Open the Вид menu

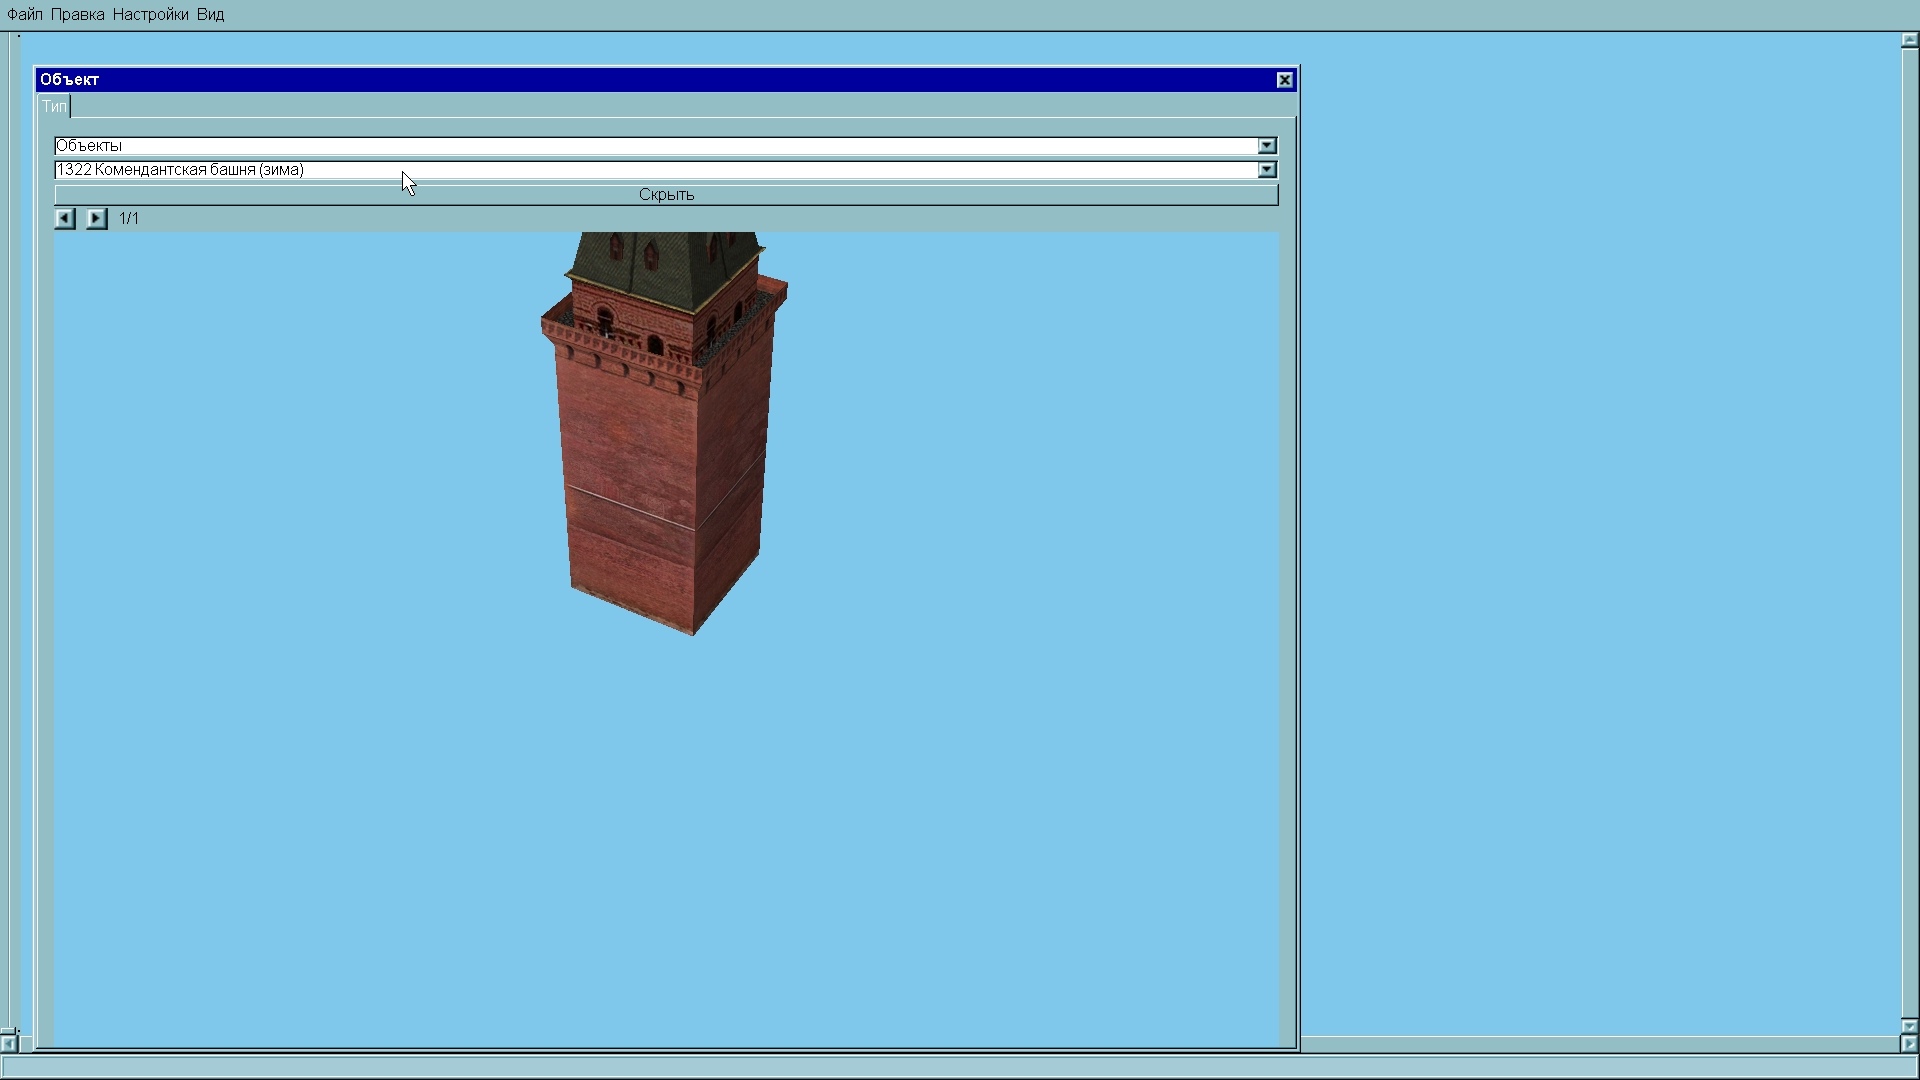[210, 15]
